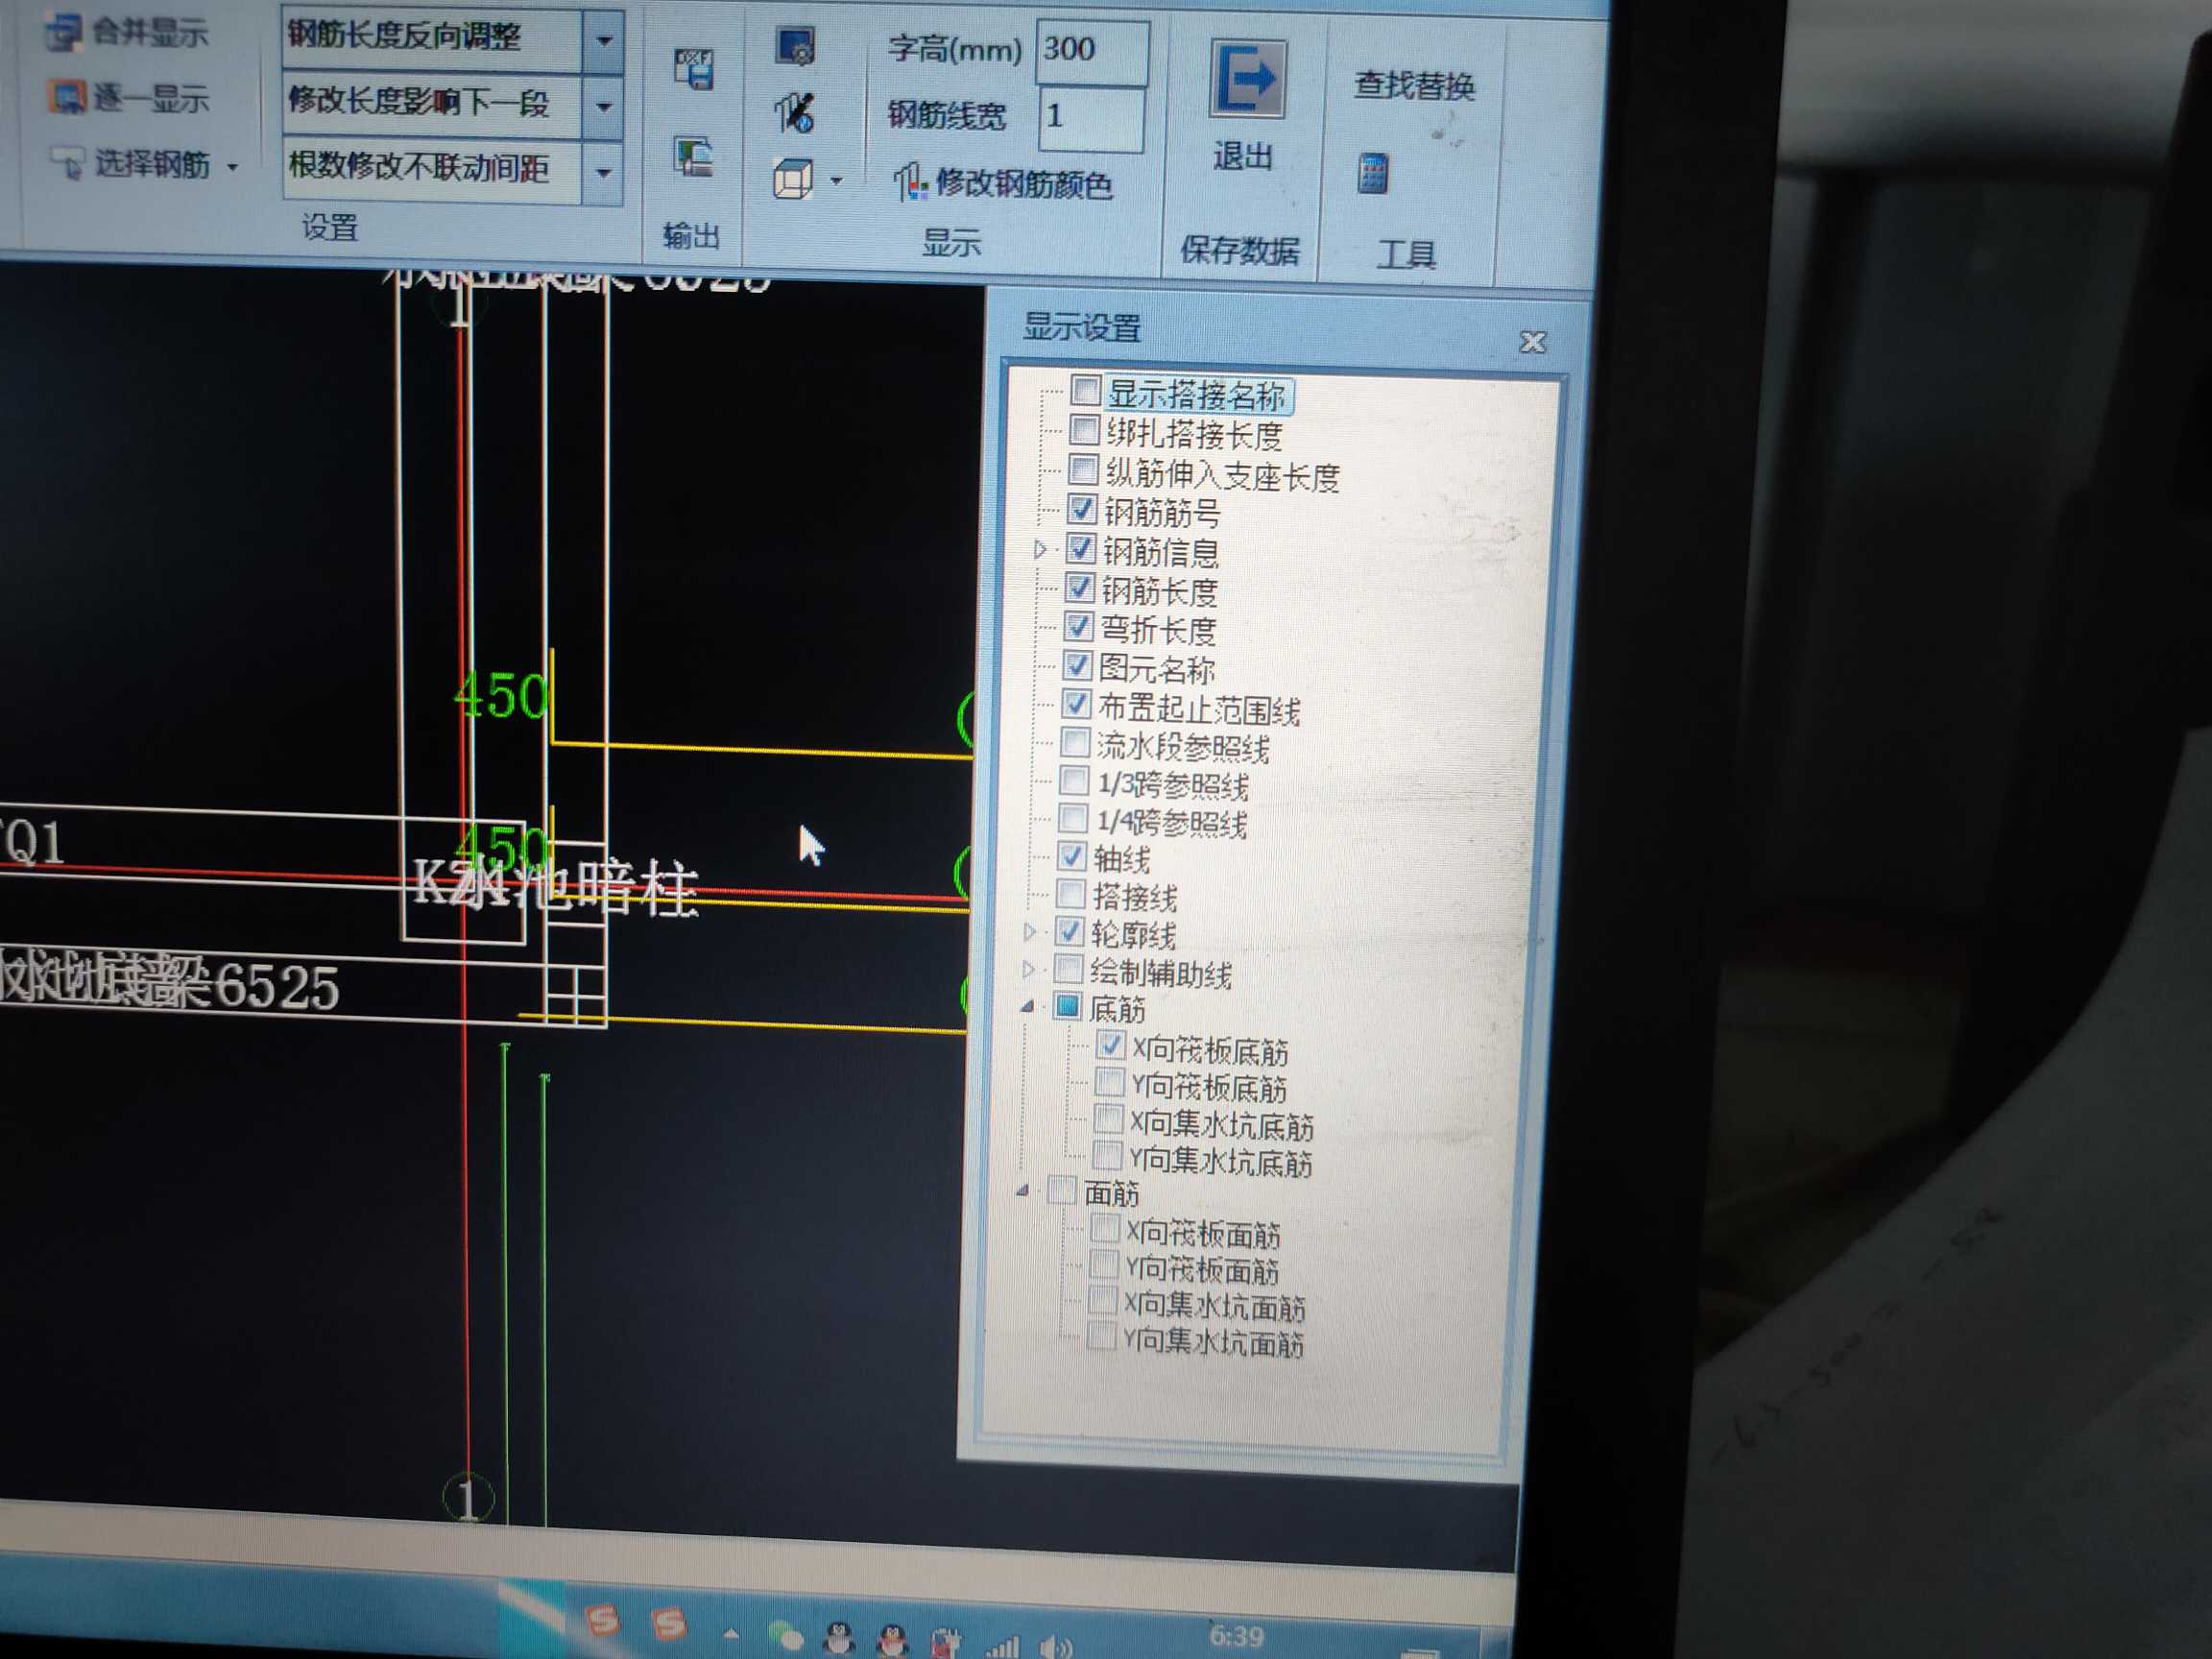Uncheck 弯折长度 checkbox

pos(1078,626)
